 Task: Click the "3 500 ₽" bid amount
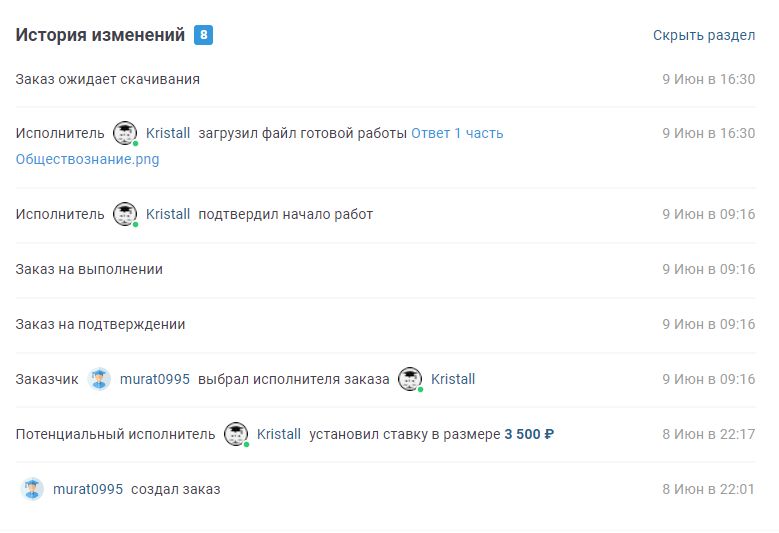(x=529, y=434)
